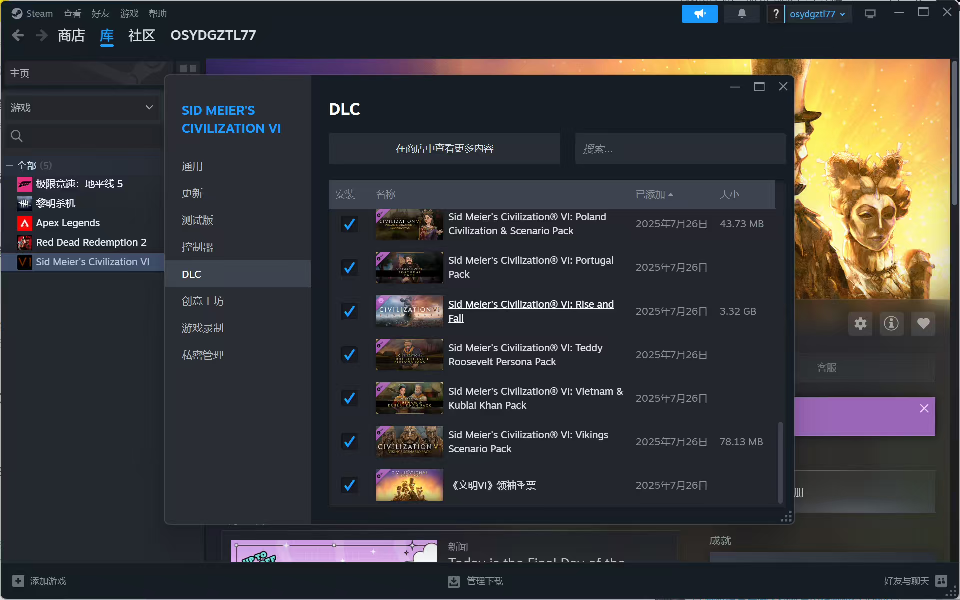Go to the 商店 store tab
The width and height of the screenshot is (960, 600).
pos(71,36)
